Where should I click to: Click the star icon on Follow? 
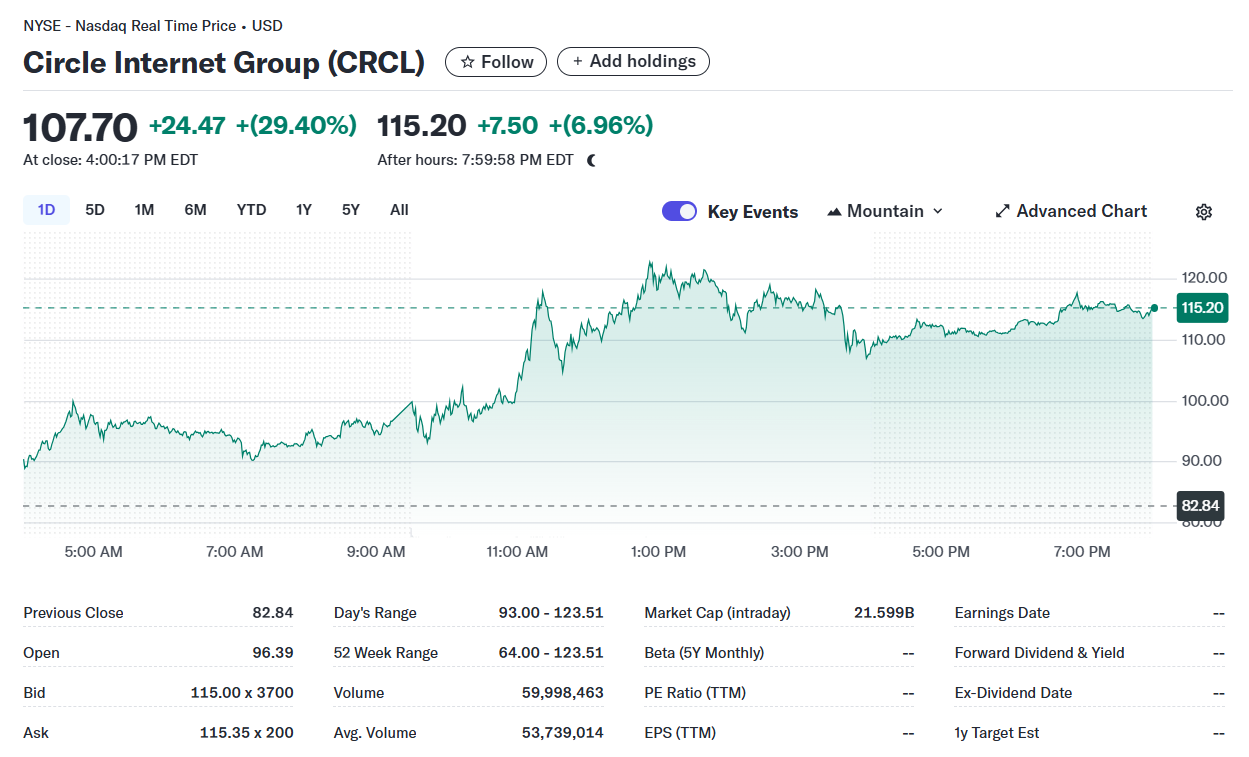point(468,62)
